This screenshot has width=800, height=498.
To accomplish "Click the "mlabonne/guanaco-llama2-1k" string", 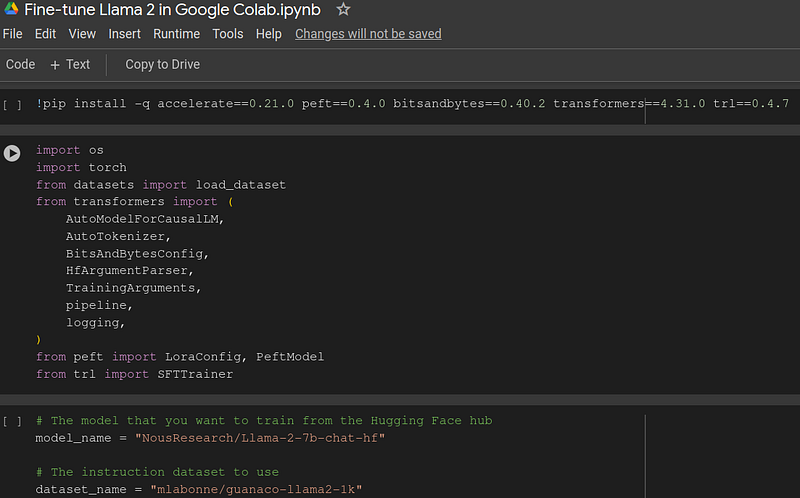I will click(x=256, y=489).
